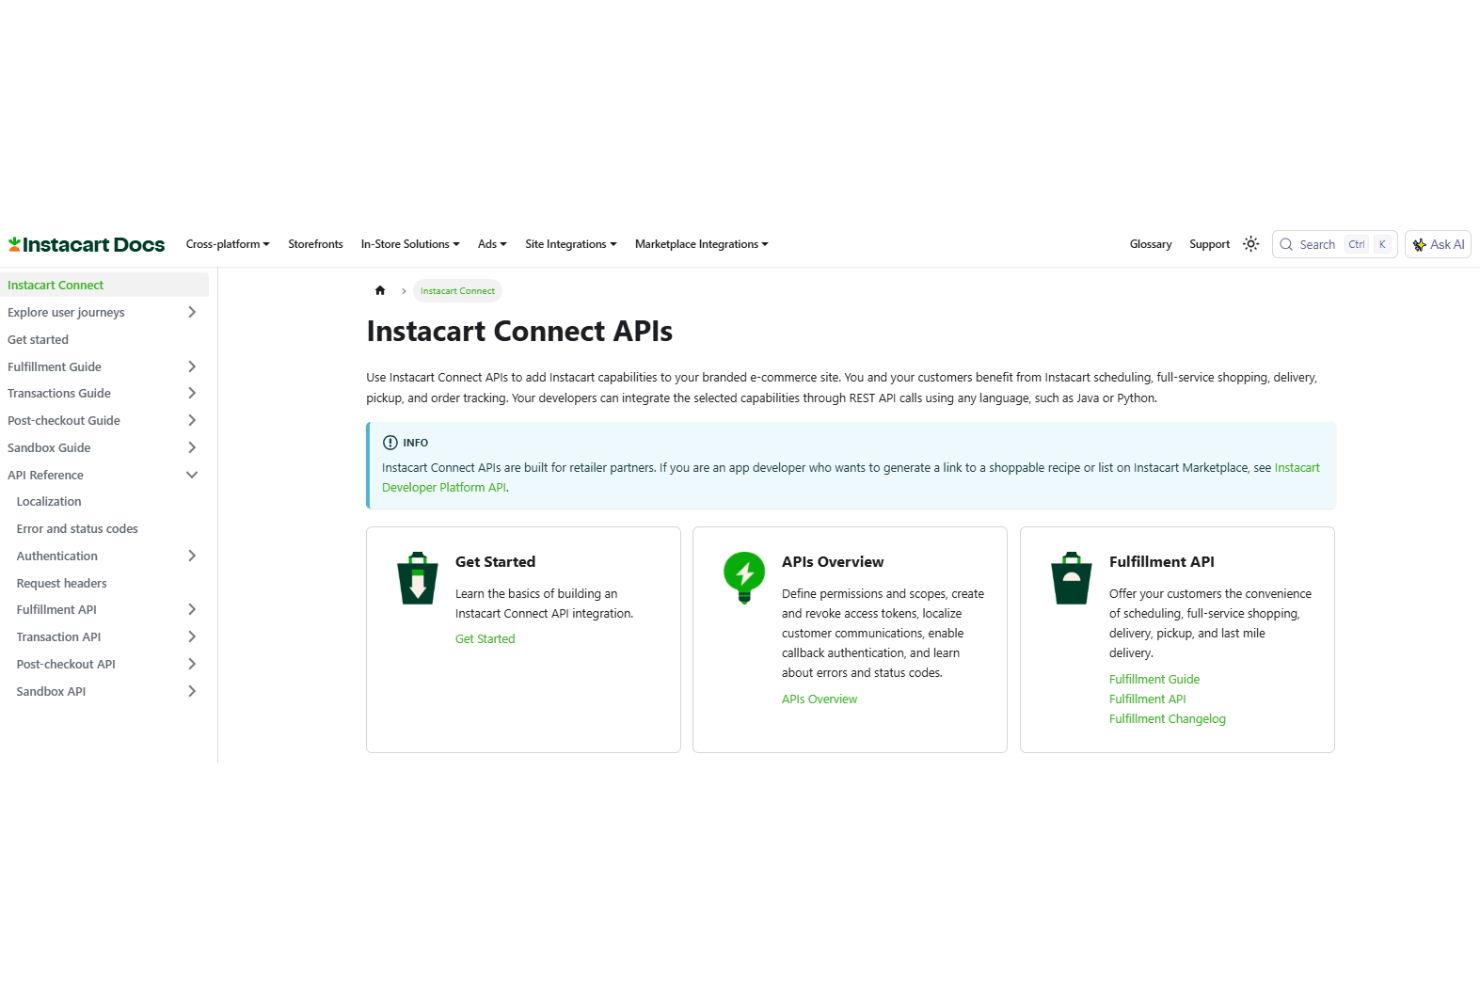Open the Site Integrations dropdown
The height and width of the screenshot is (987, 1480).
[x=571, y=244]
